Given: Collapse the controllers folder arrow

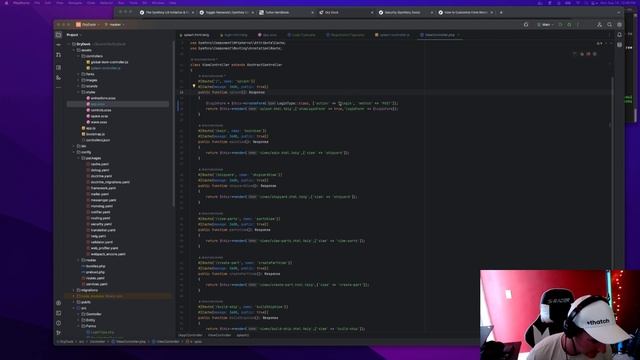Looking at the screenshot, I should (78, 56).
